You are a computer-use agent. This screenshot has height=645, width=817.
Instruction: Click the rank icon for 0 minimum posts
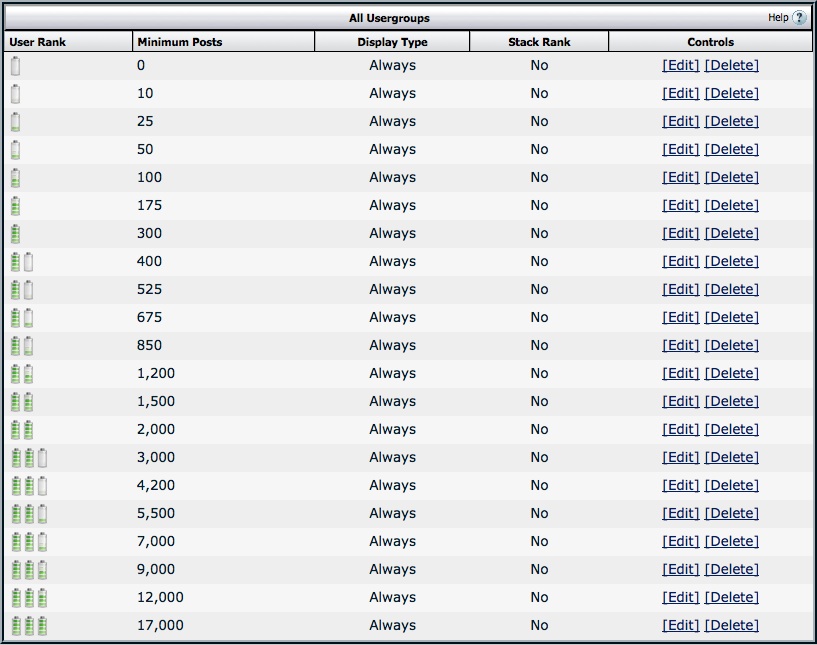15,66
